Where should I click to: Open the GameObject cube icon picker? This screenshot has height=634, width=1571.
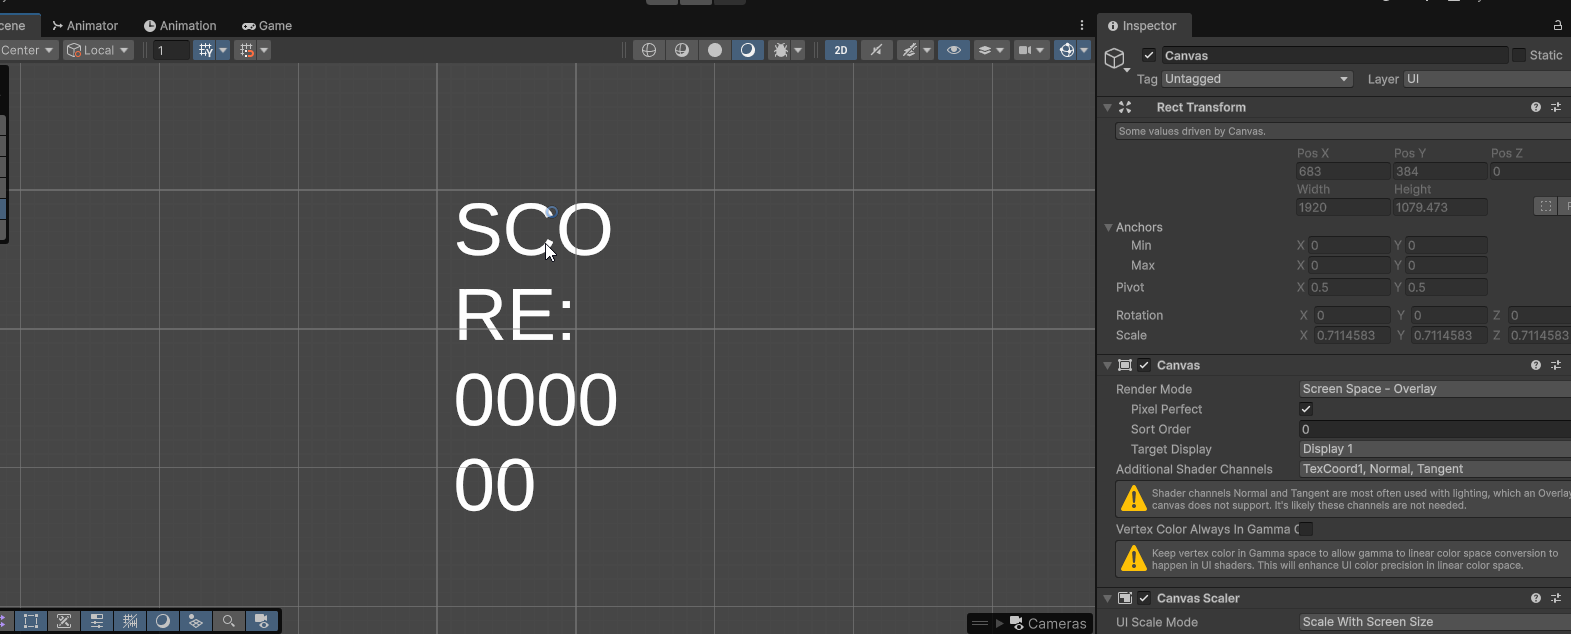point(1115,59)
